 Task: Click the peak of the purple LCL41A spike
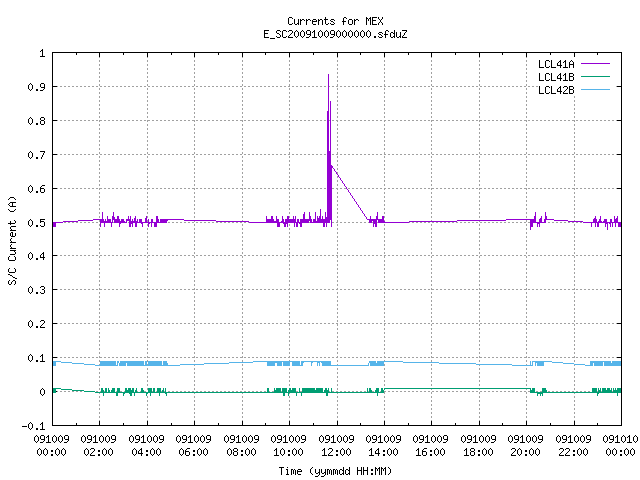click(x=328, y=75)
